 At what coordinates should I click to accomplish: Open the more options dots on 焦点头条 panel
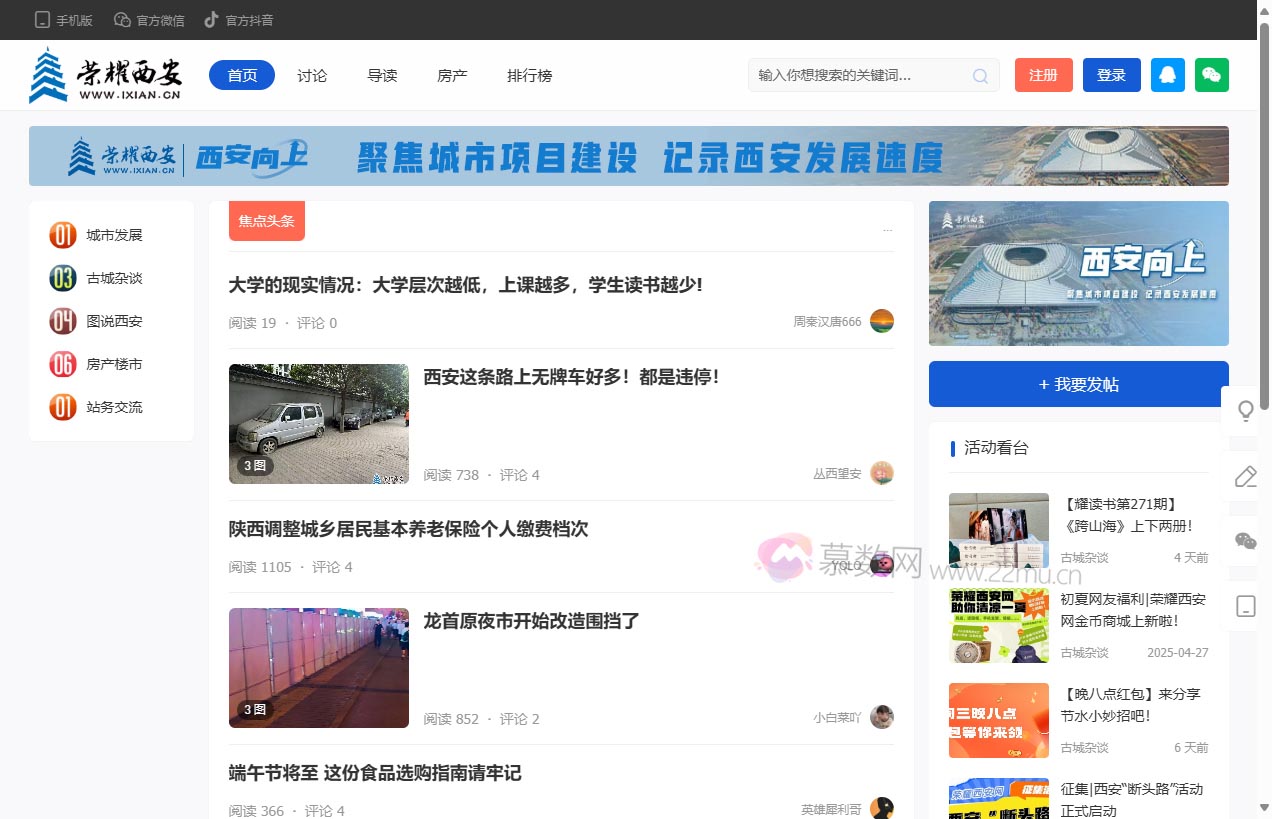click(887, 229)
